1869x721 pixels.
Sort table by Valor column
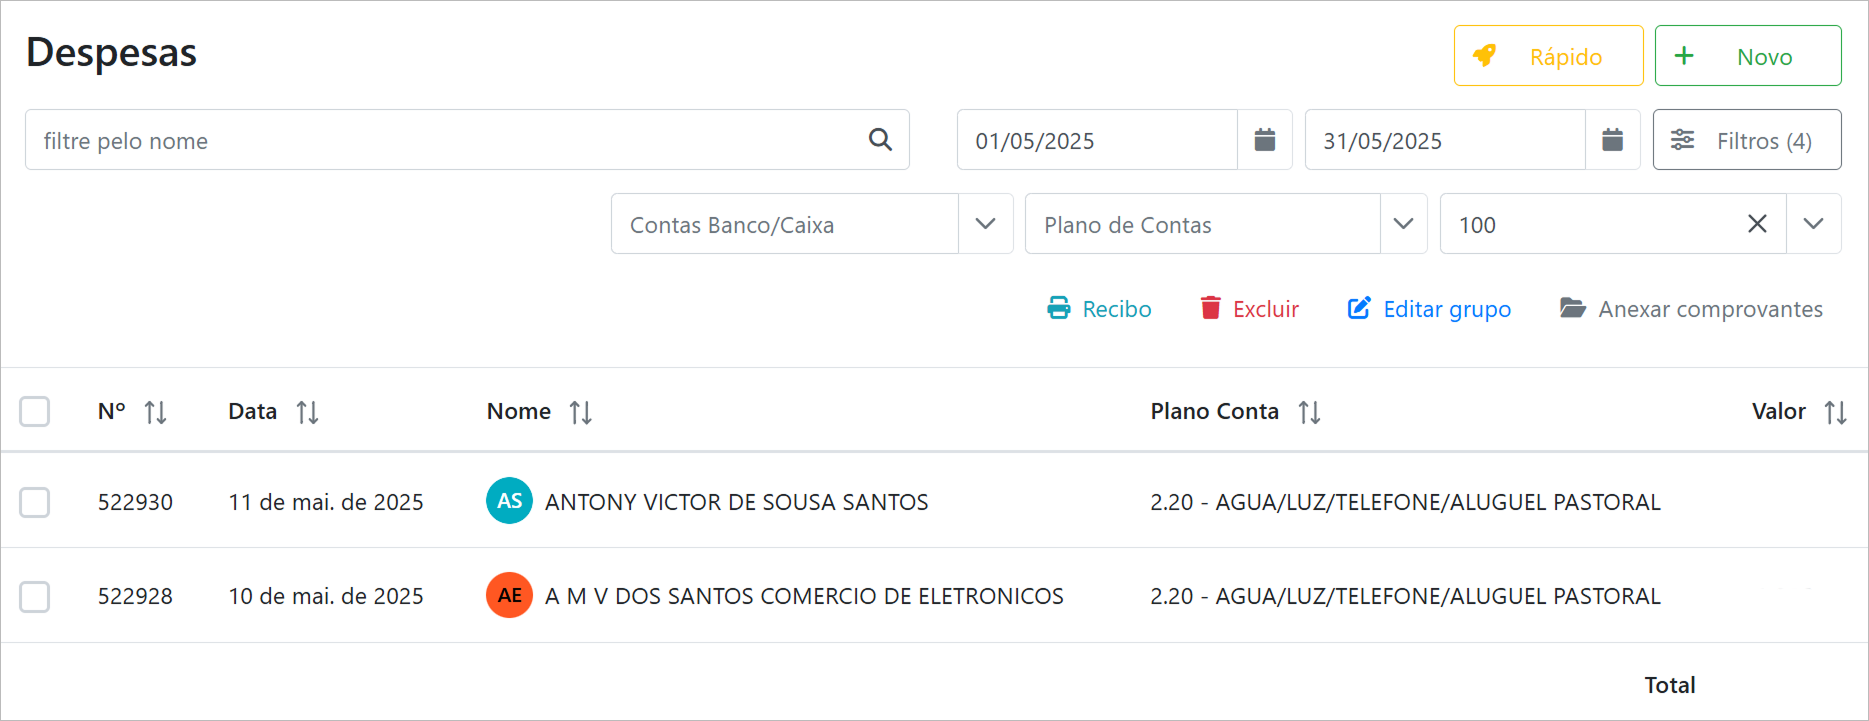(1835, 412)
